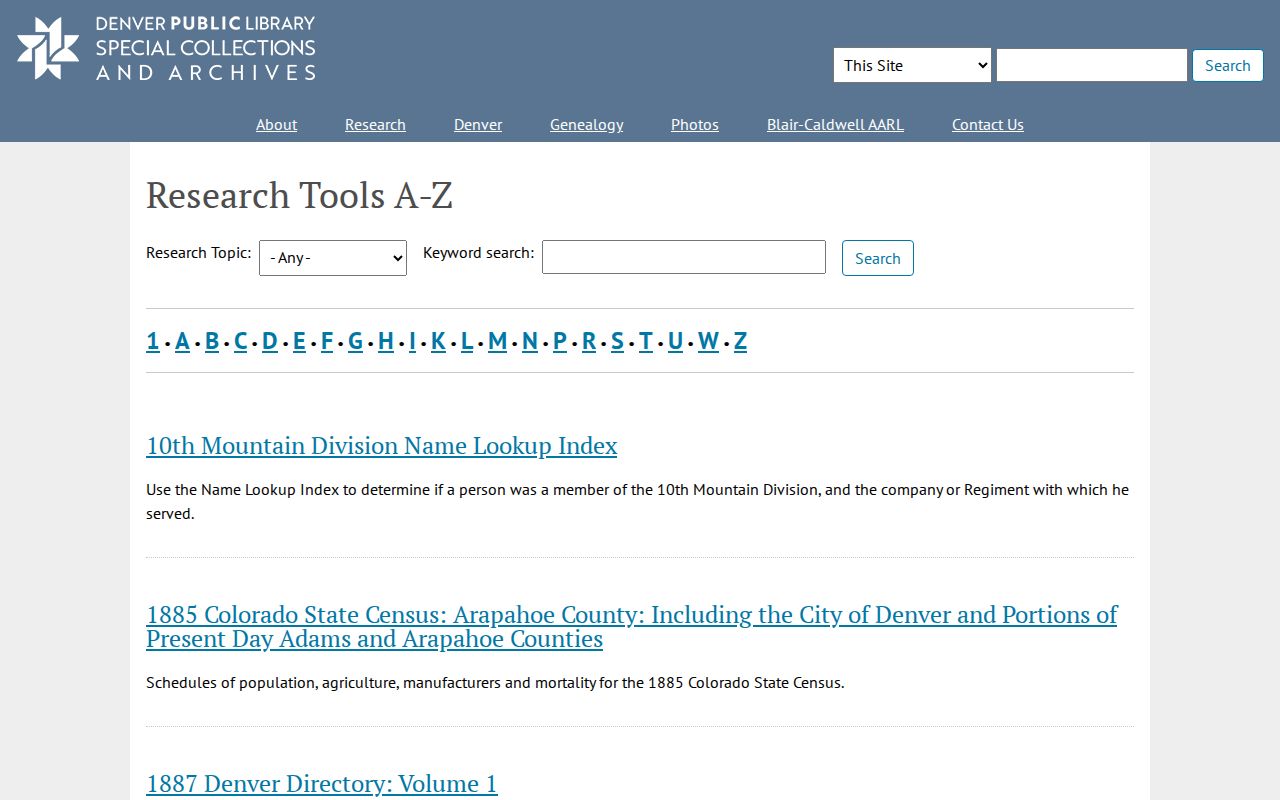Focus the header site search field
Viewport: 1280px width, 800px height.
click(1092, 65)
